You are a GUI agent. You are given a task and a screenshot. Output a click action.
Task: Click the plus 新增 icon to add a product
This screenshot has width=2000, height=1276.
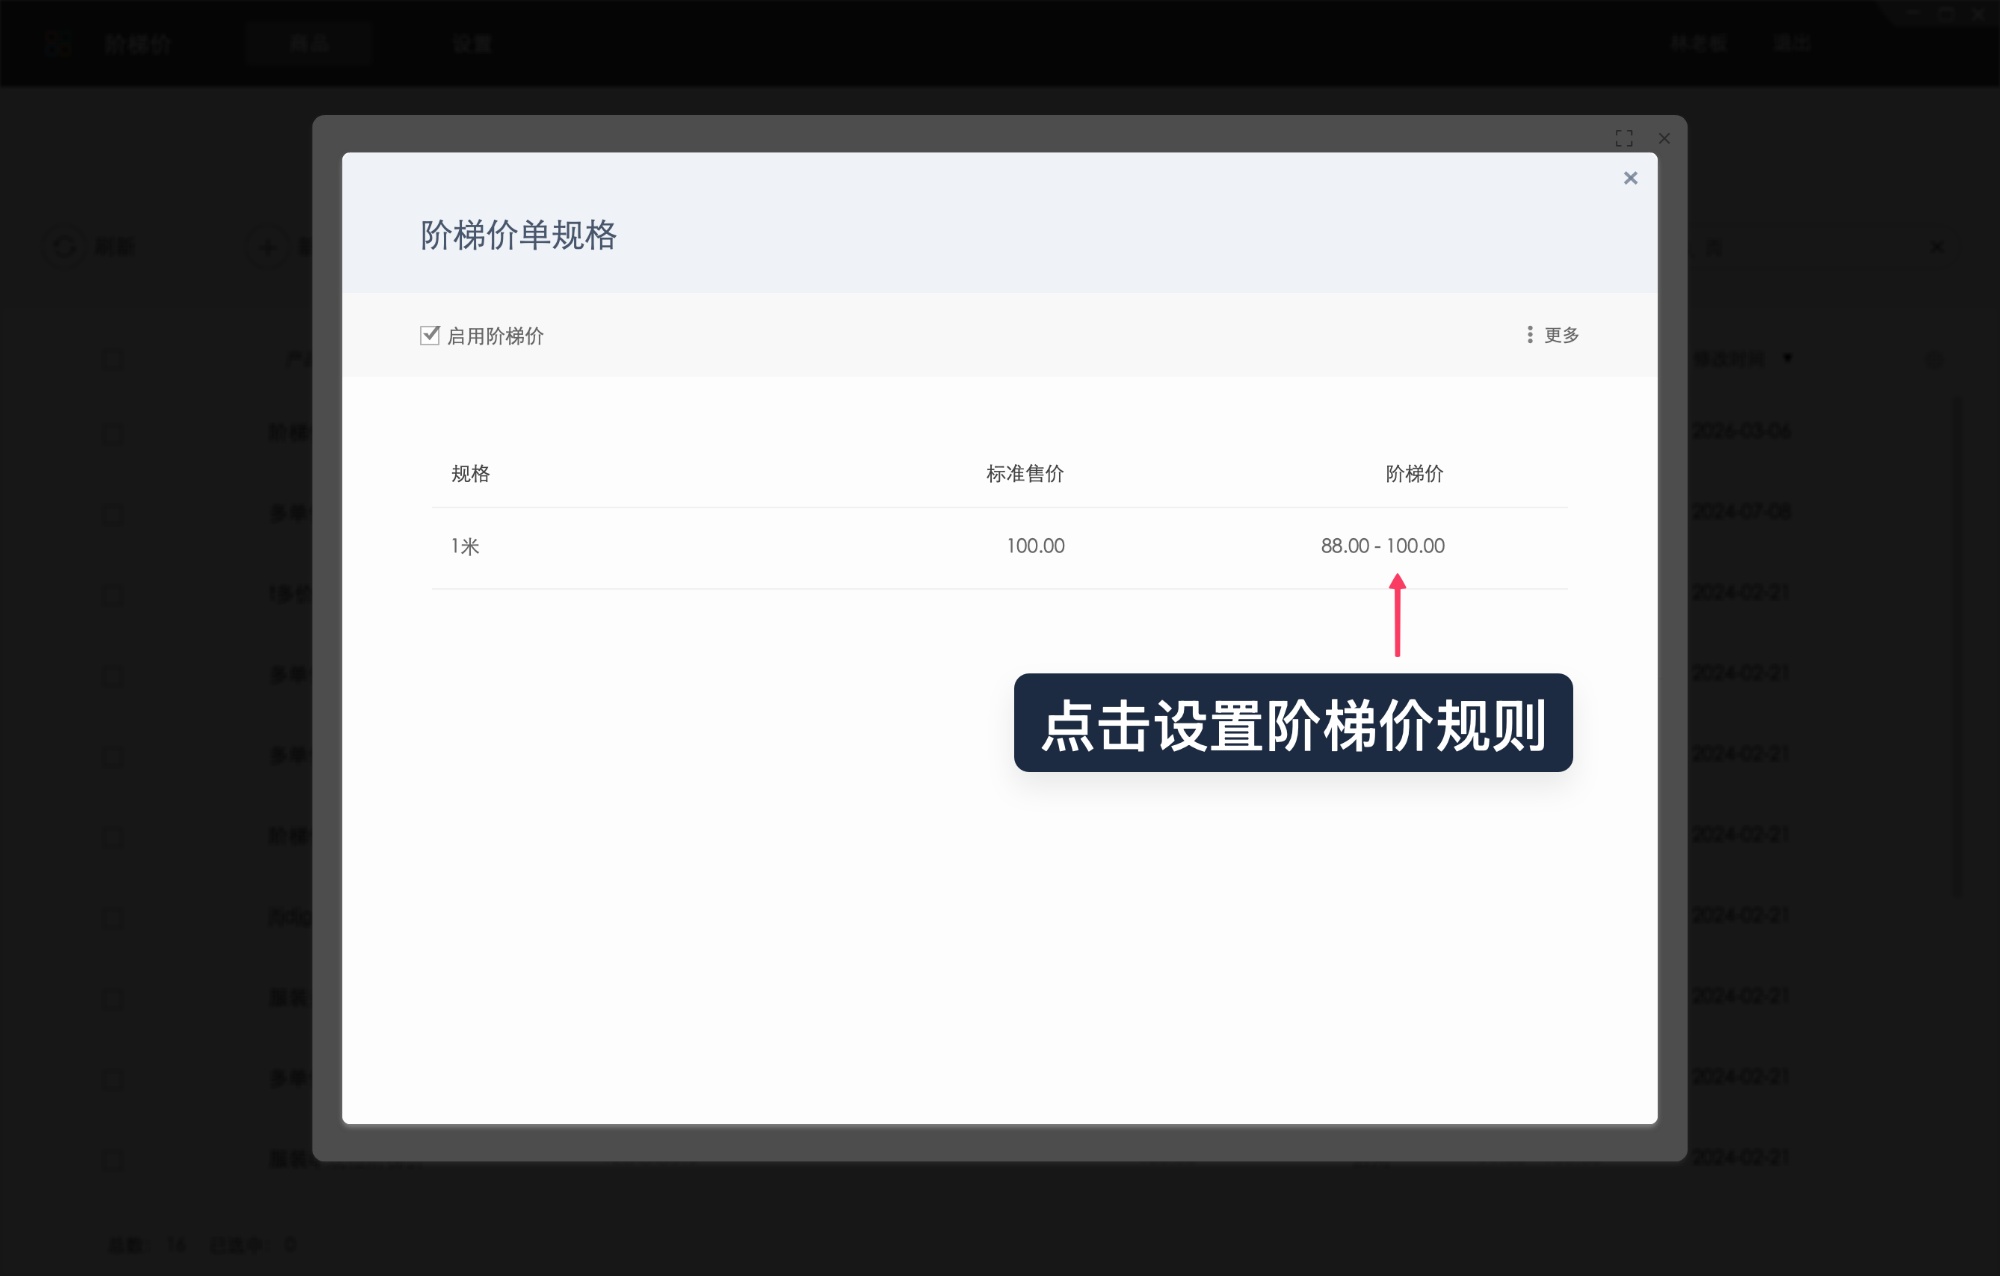[267, 247]
